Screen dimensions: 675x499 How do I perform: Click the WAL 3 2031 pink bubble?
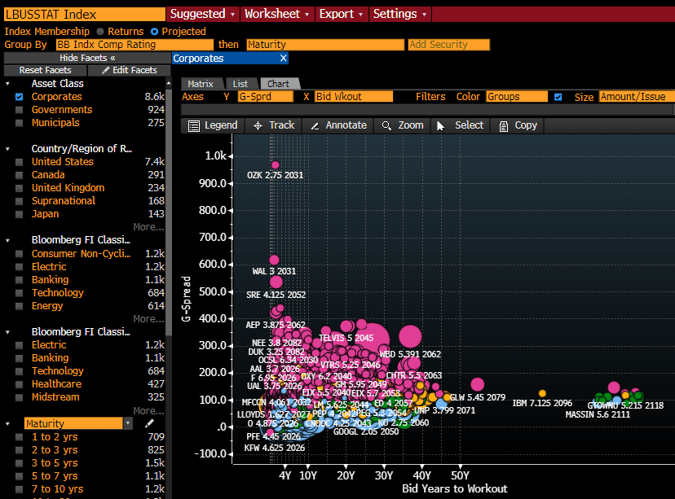274,260
